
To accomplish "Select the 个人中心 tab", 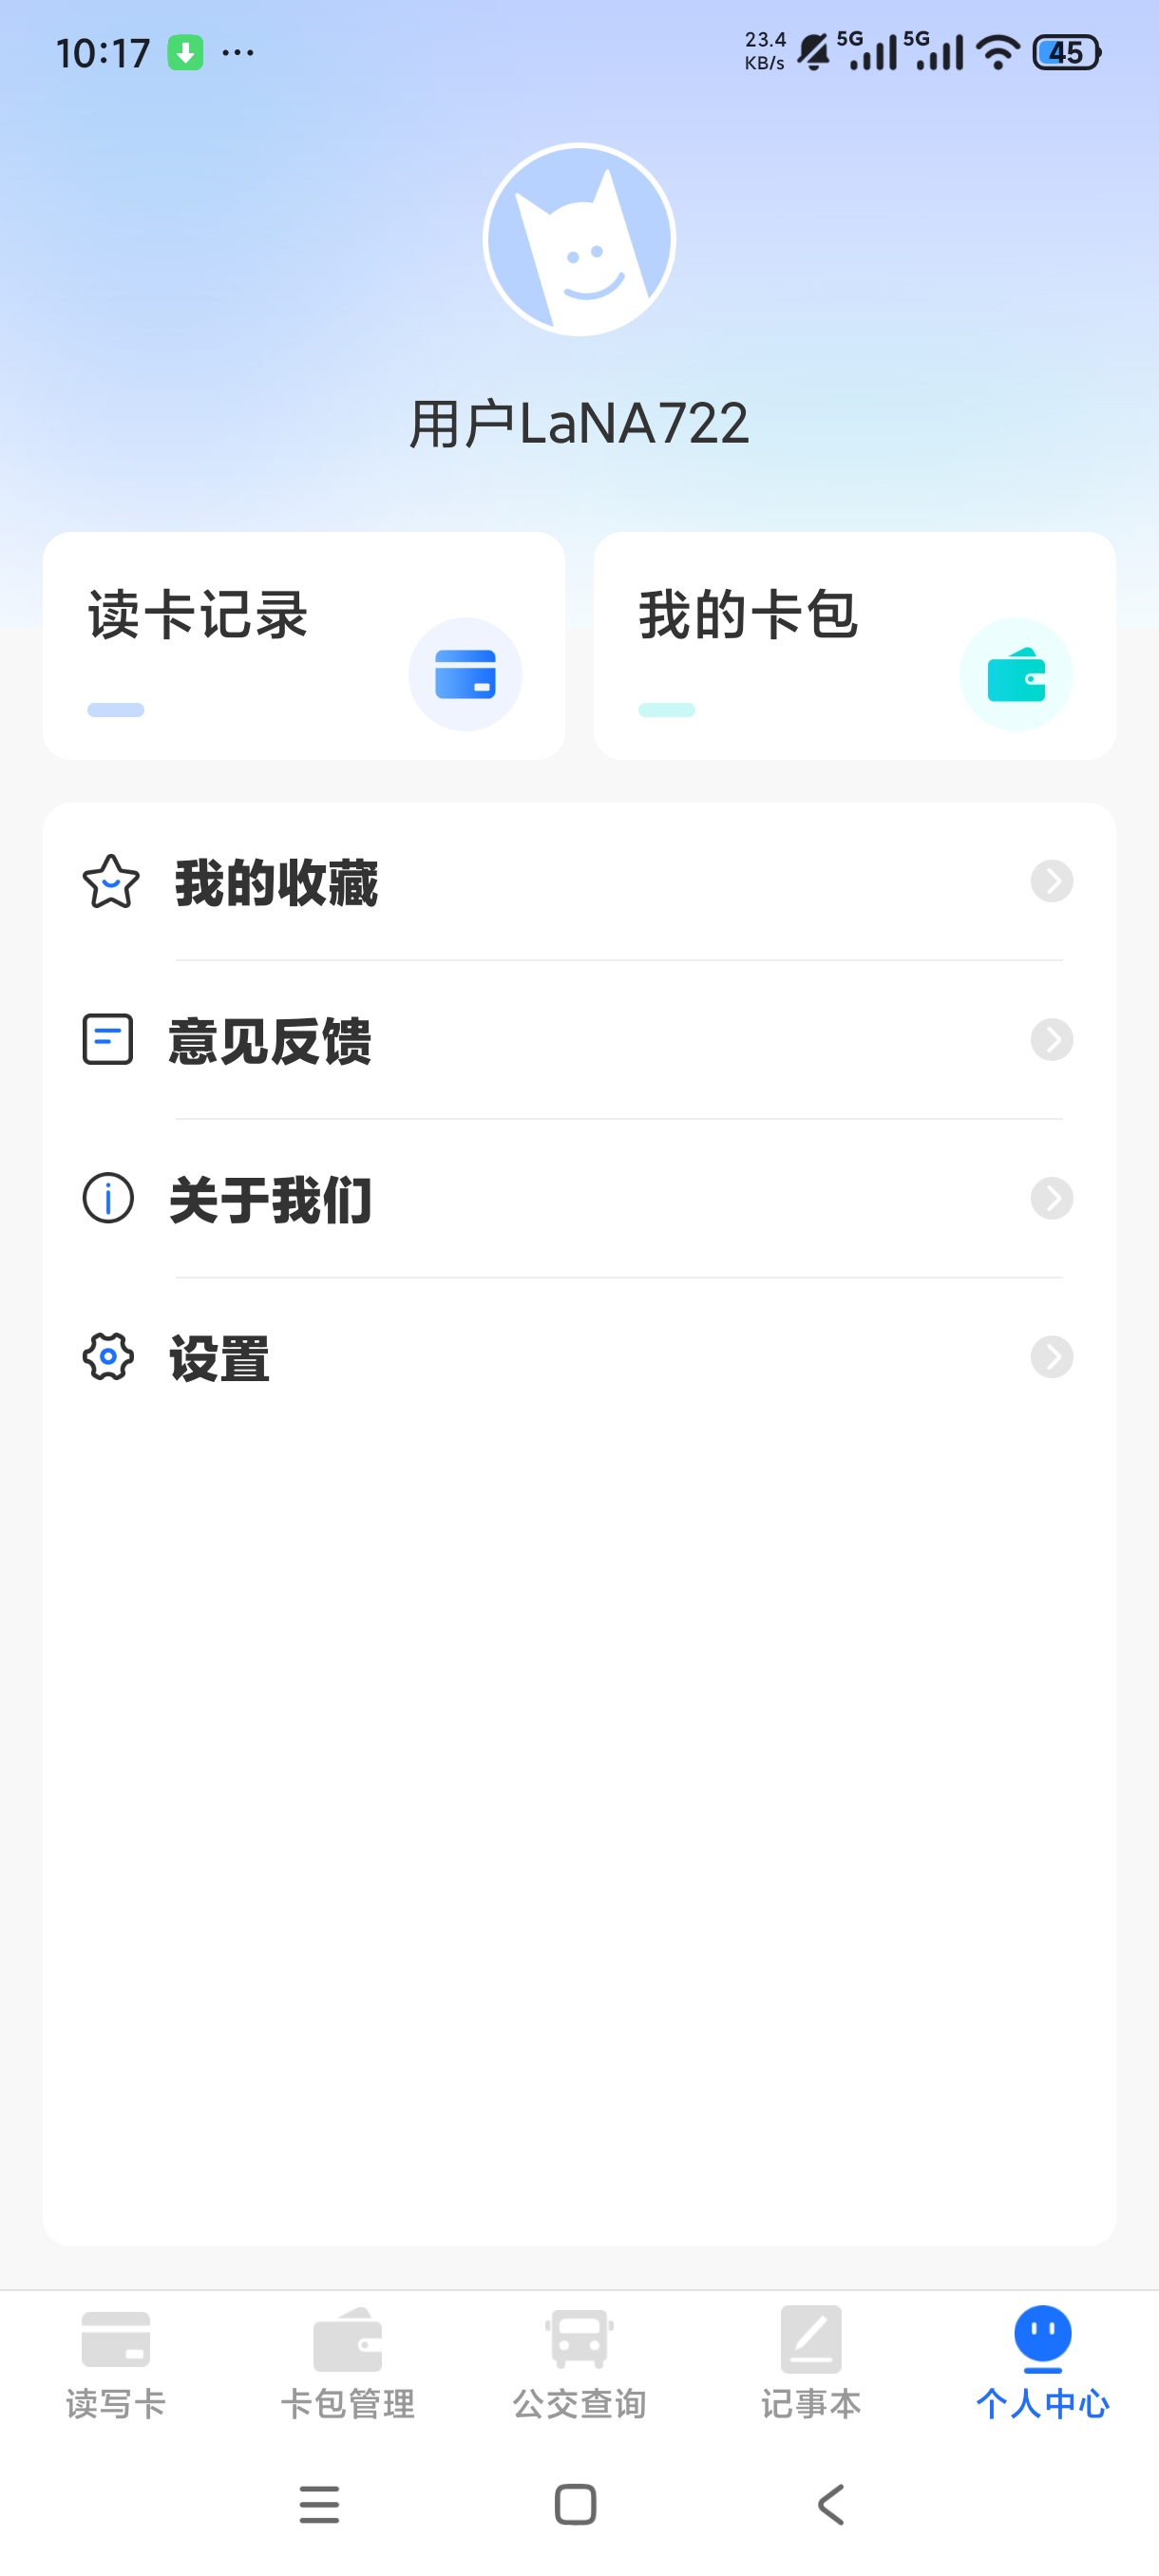I will click(x=1043, y=2364).
